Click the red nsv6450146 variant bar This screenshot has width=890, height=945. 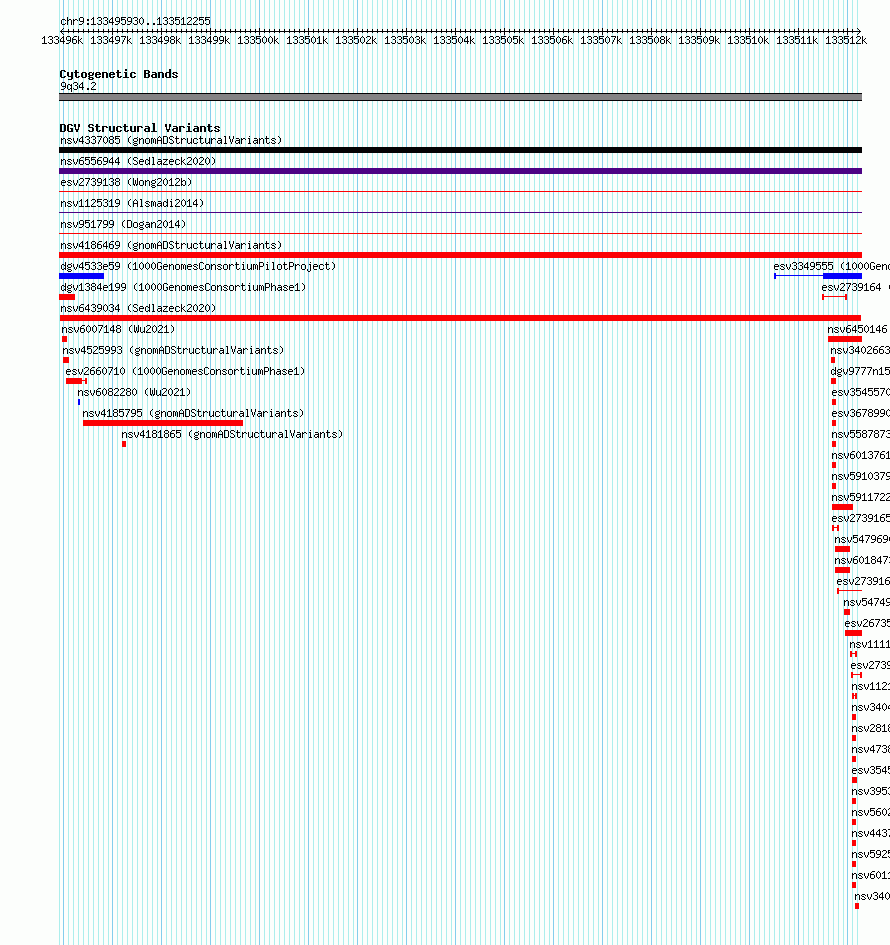[845, 339]
